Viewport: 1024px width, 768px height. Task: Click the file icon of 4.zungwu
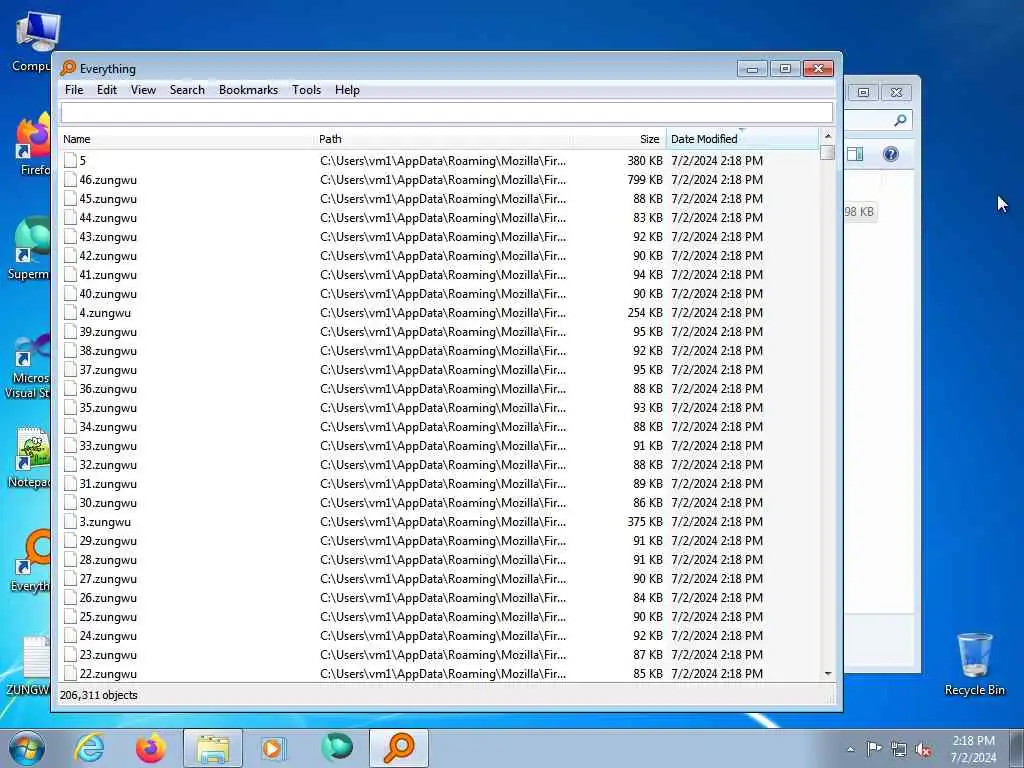[70, 313]
